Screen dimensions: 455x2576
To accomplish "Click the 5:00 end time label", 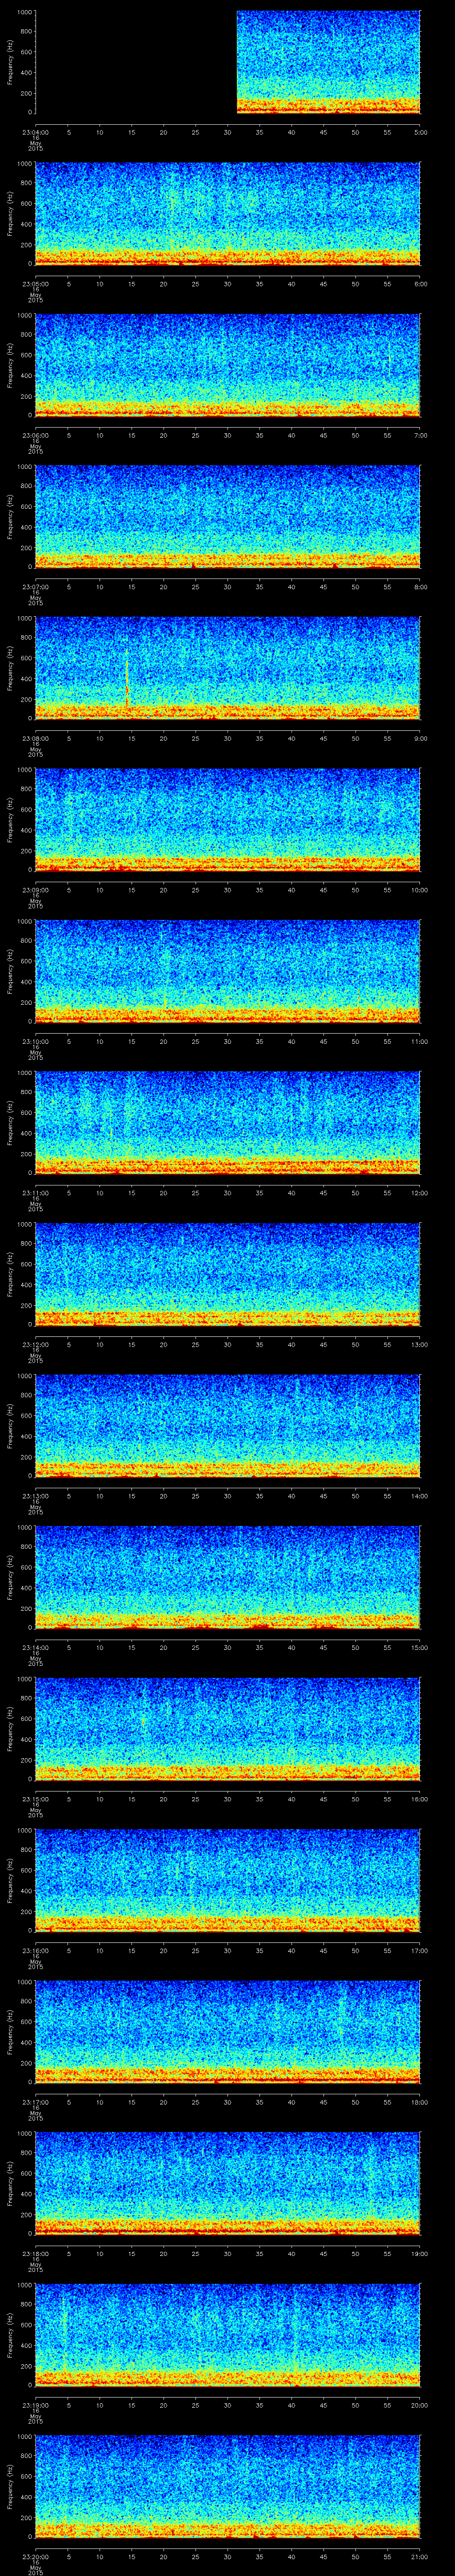I will [x=420, y=132].
